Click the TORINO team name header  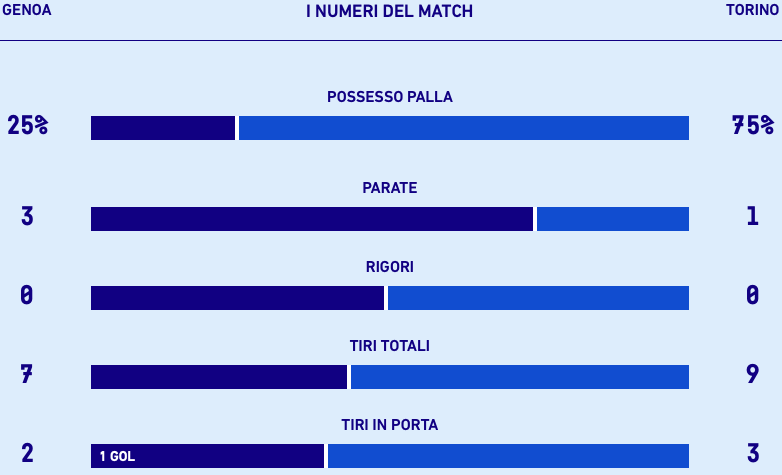pyautogui.click(x=752, y=10)
